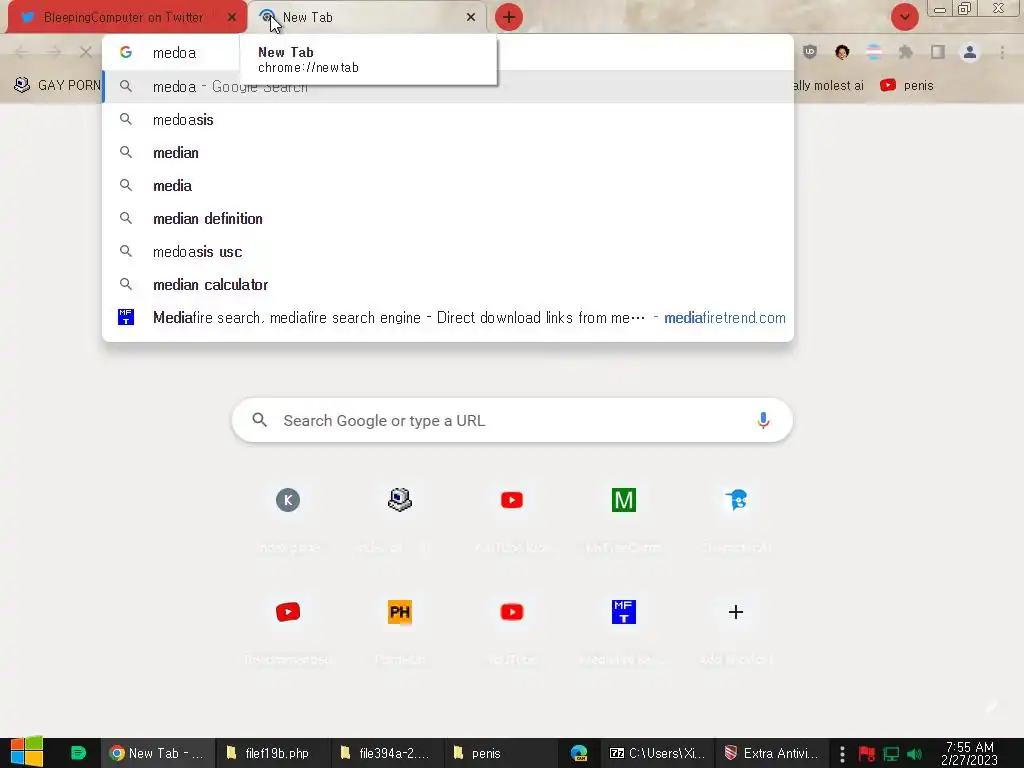Viewport: 1024px width, 768px height.
Task: Open the gray 'K' shortcut tile
Action: [288, 500]
